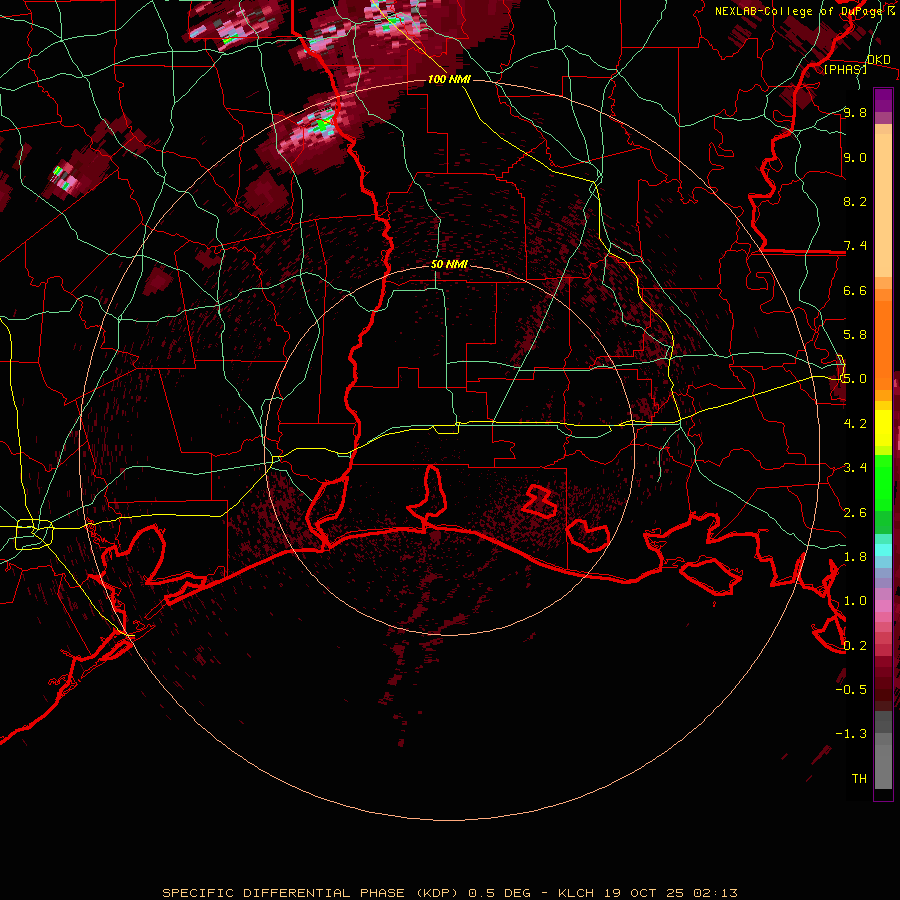Pick the cyan band of the color bar

tap(883, 550)
